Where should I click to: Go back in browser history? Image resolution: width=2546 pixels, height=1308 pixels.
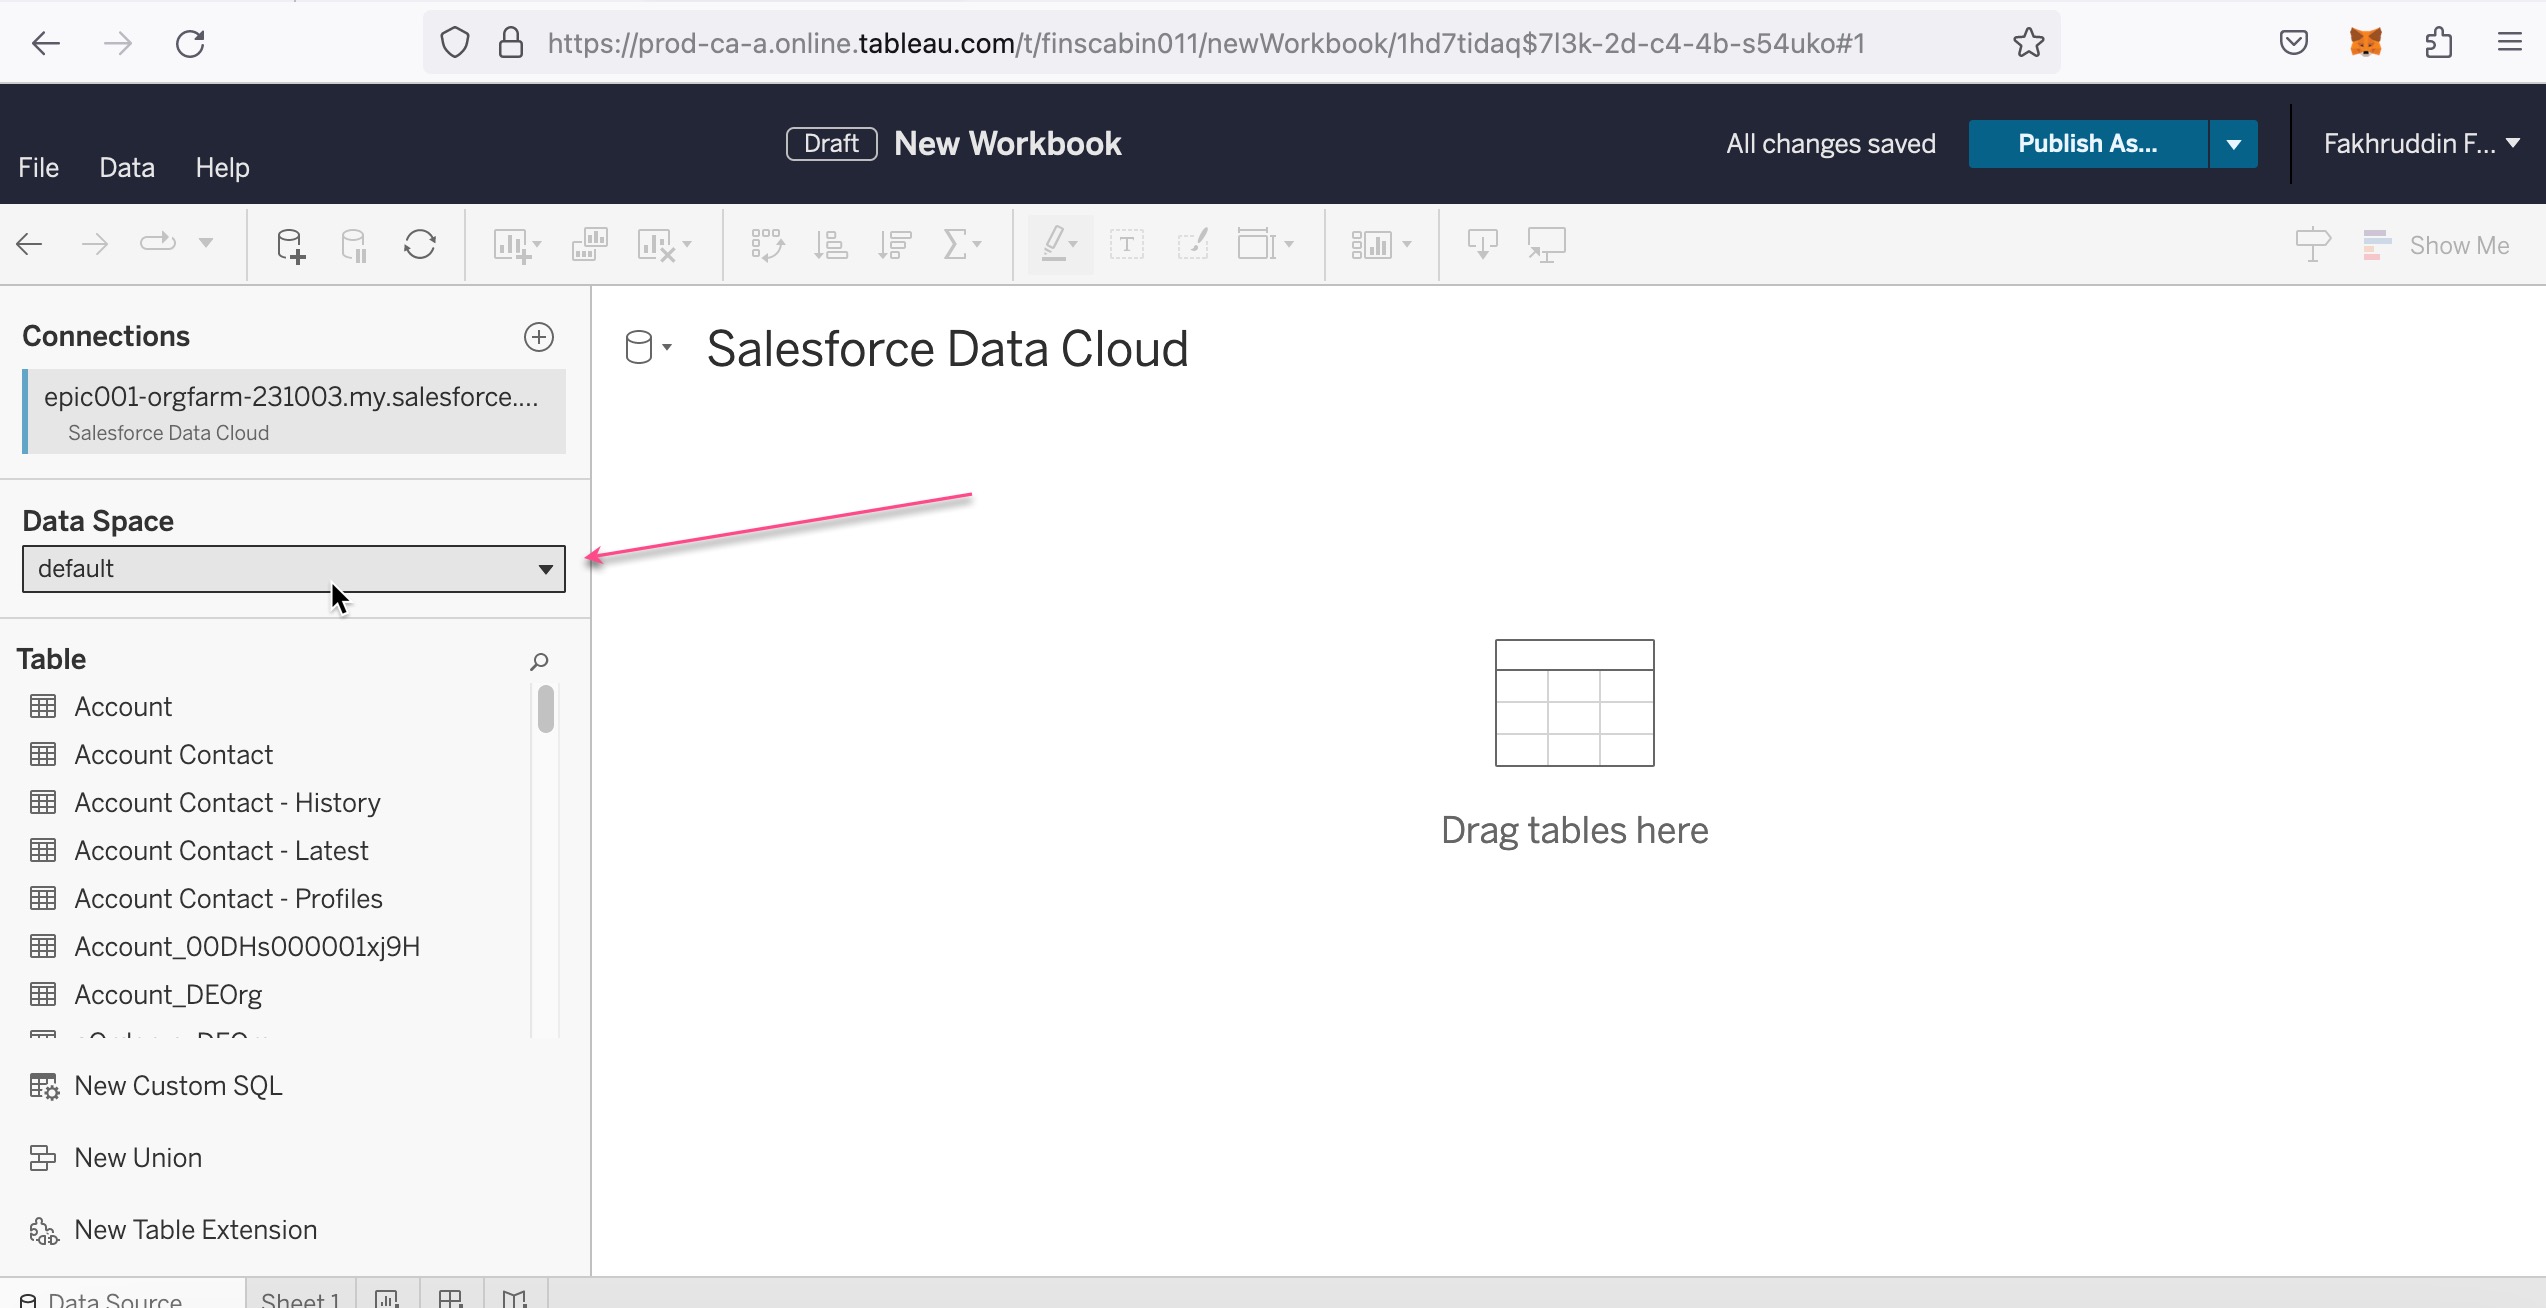click(x=46, y=43)
